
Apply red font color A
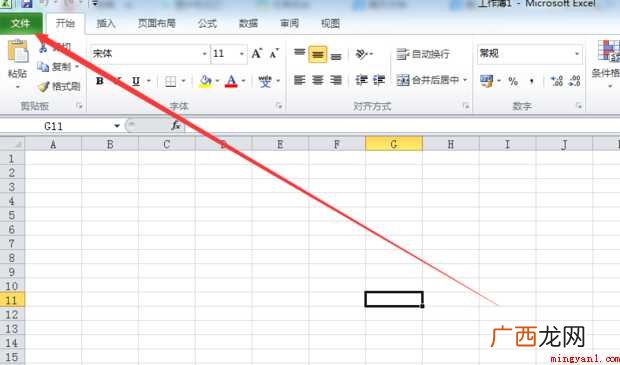(231, 81)
